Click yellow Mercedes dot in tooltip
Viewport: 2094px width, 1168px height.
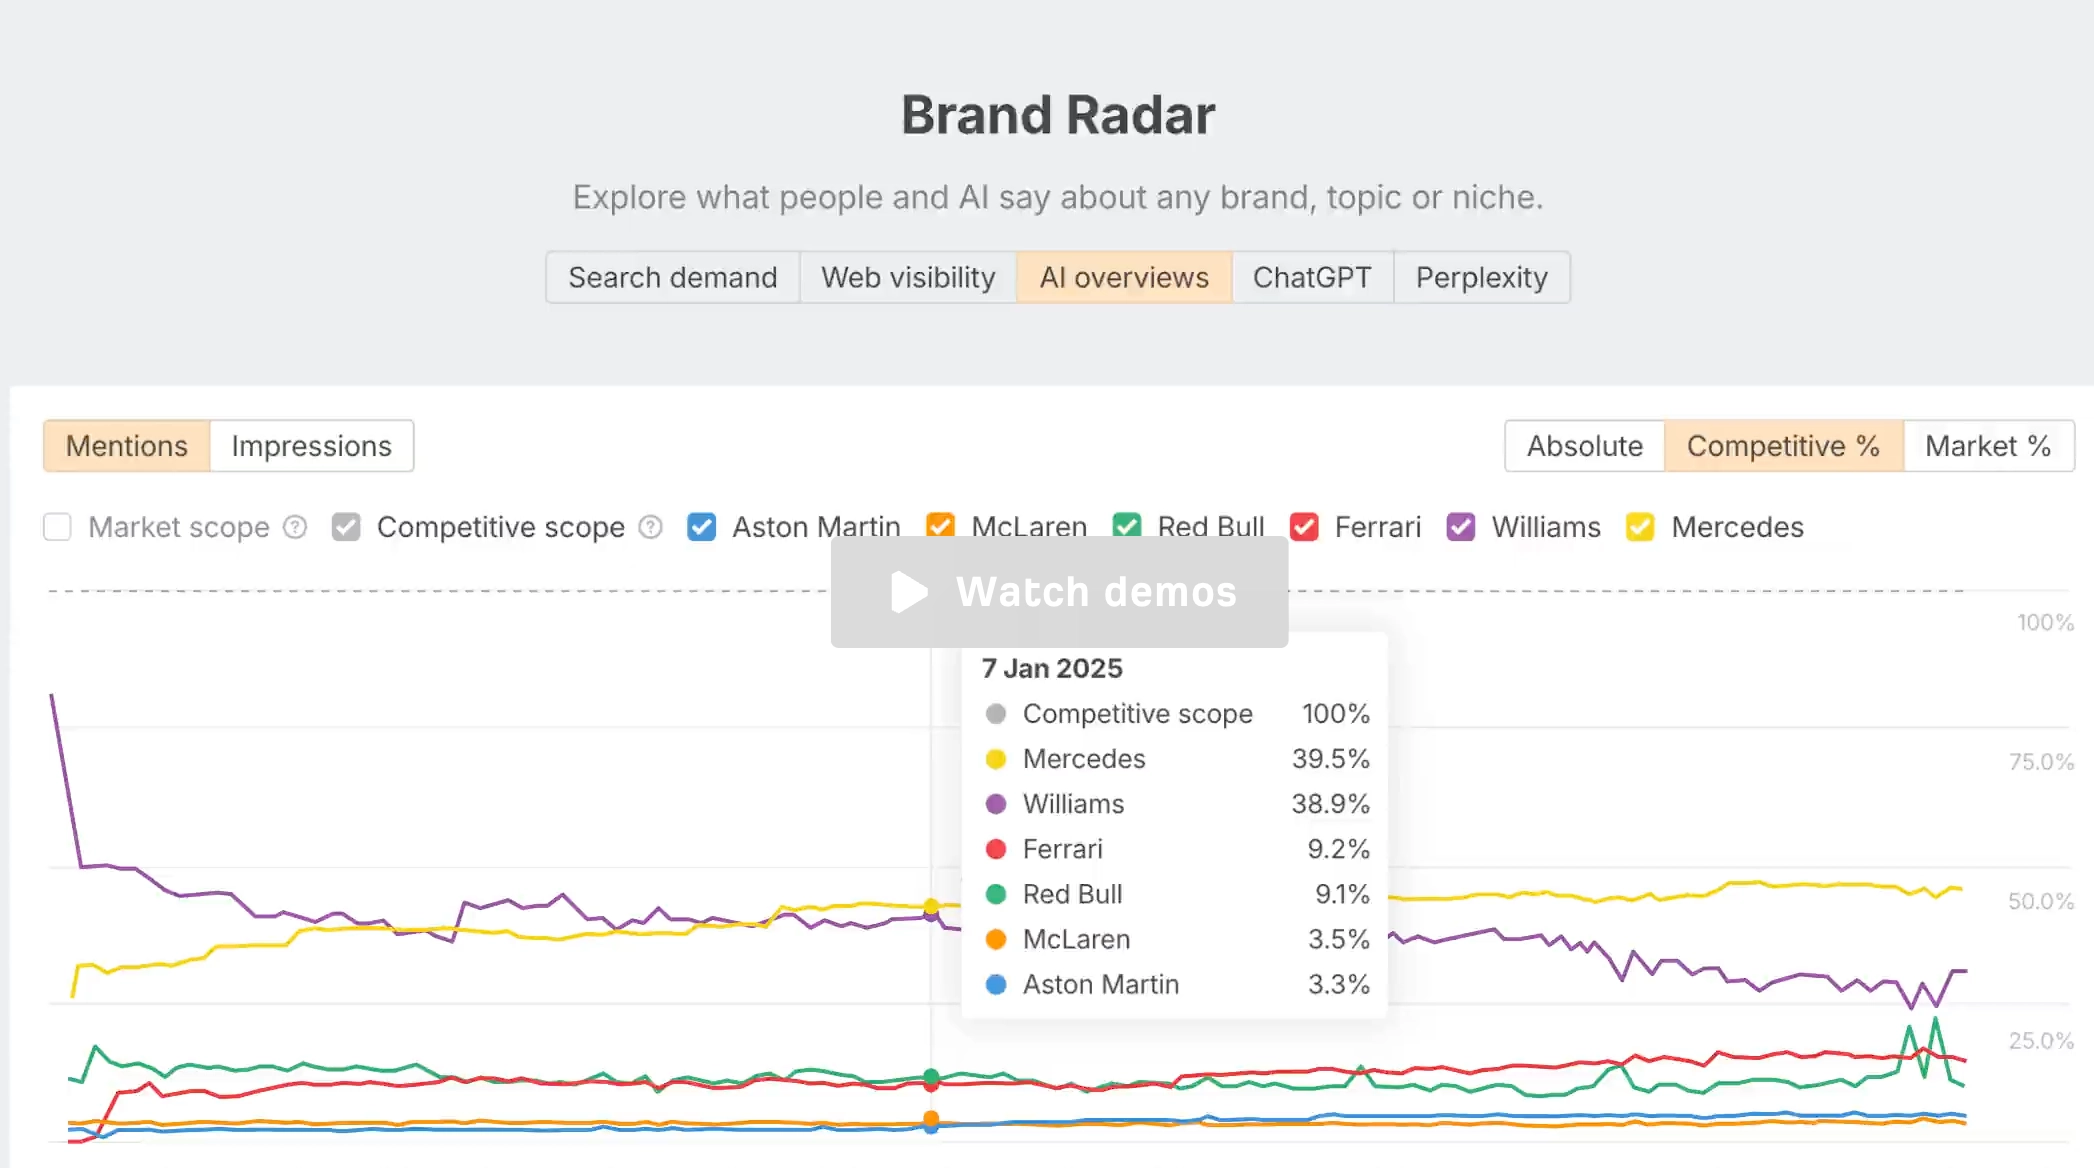[995, 759]
